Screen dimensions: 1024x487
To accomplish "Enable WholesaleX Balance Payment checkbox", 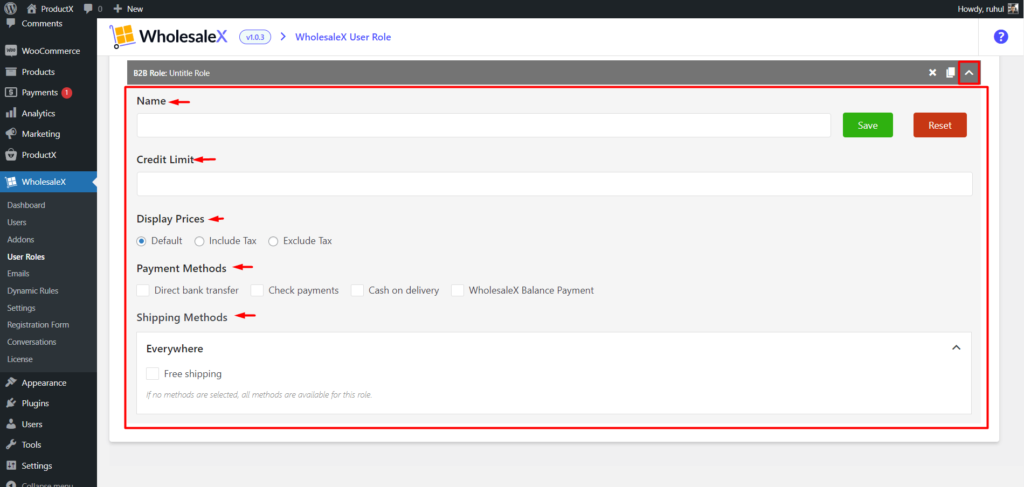I will tap(457, 290).
